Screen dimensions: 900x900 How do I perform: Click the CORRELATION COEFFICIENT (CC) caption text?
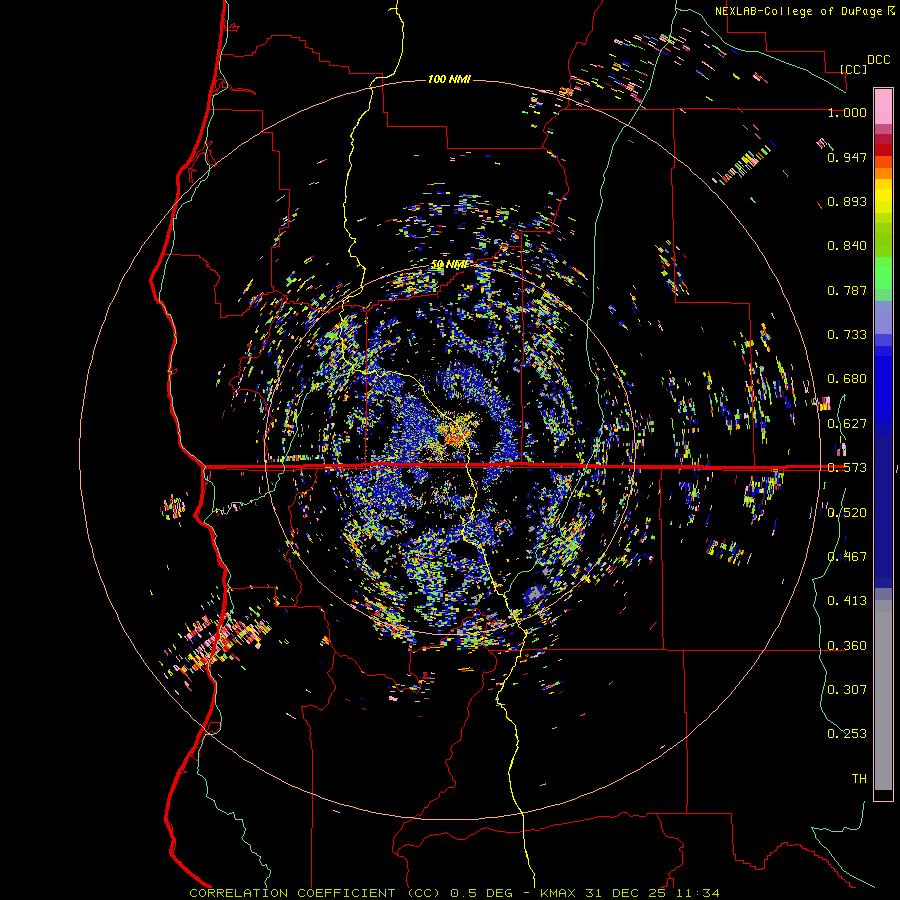[315, 893]
